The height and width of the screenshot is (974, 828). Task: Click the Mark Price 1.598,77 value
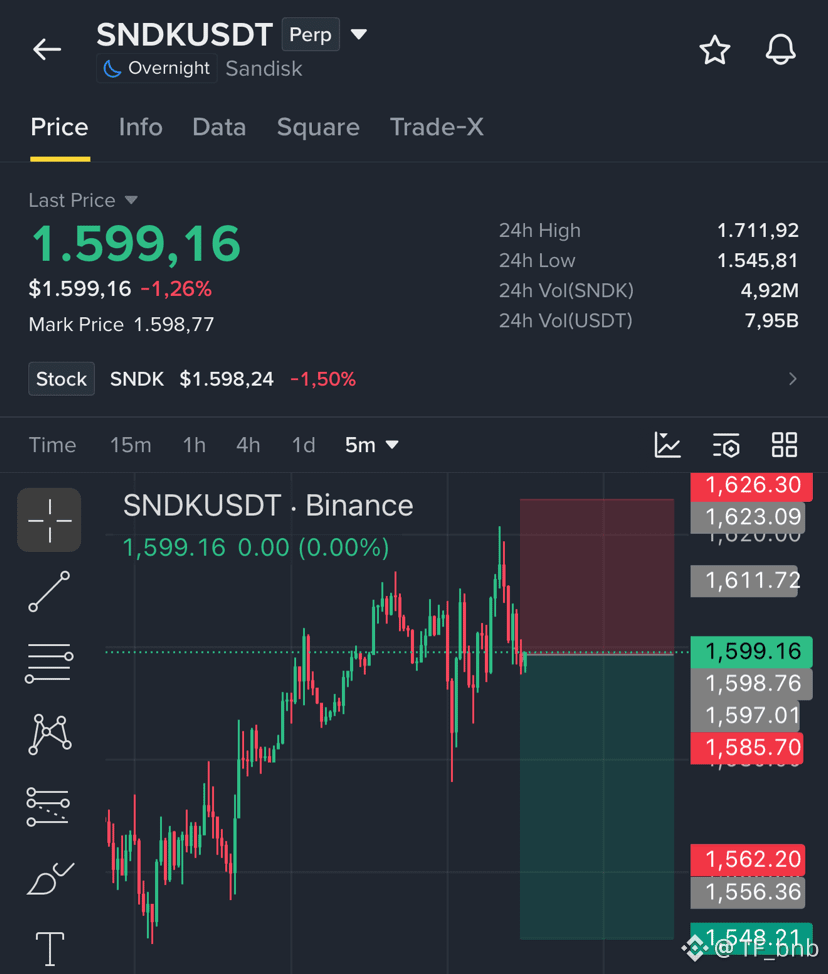[174, 324]
